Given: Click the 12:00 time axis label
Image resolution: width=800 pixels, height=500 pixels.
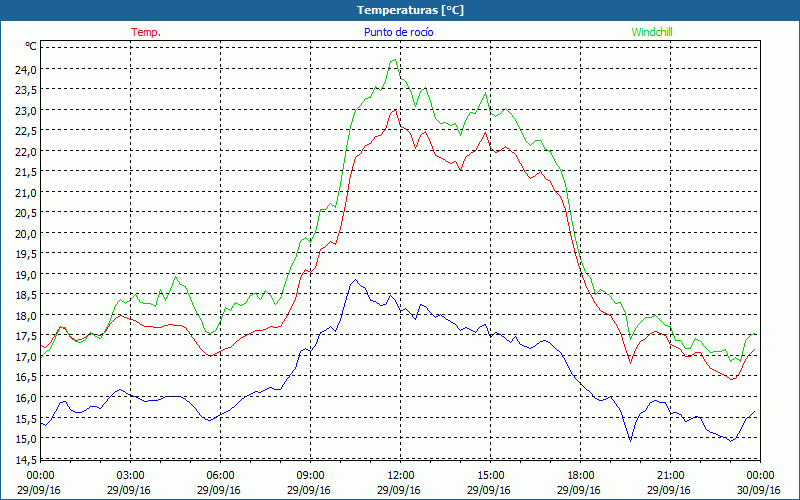Looking at the screenshot, I should 401,476.
